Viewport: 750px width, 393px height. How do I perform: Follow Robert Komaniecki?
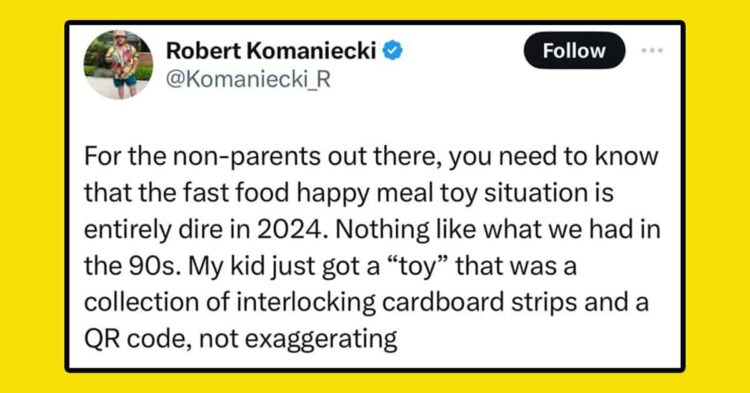pos(574,51)
